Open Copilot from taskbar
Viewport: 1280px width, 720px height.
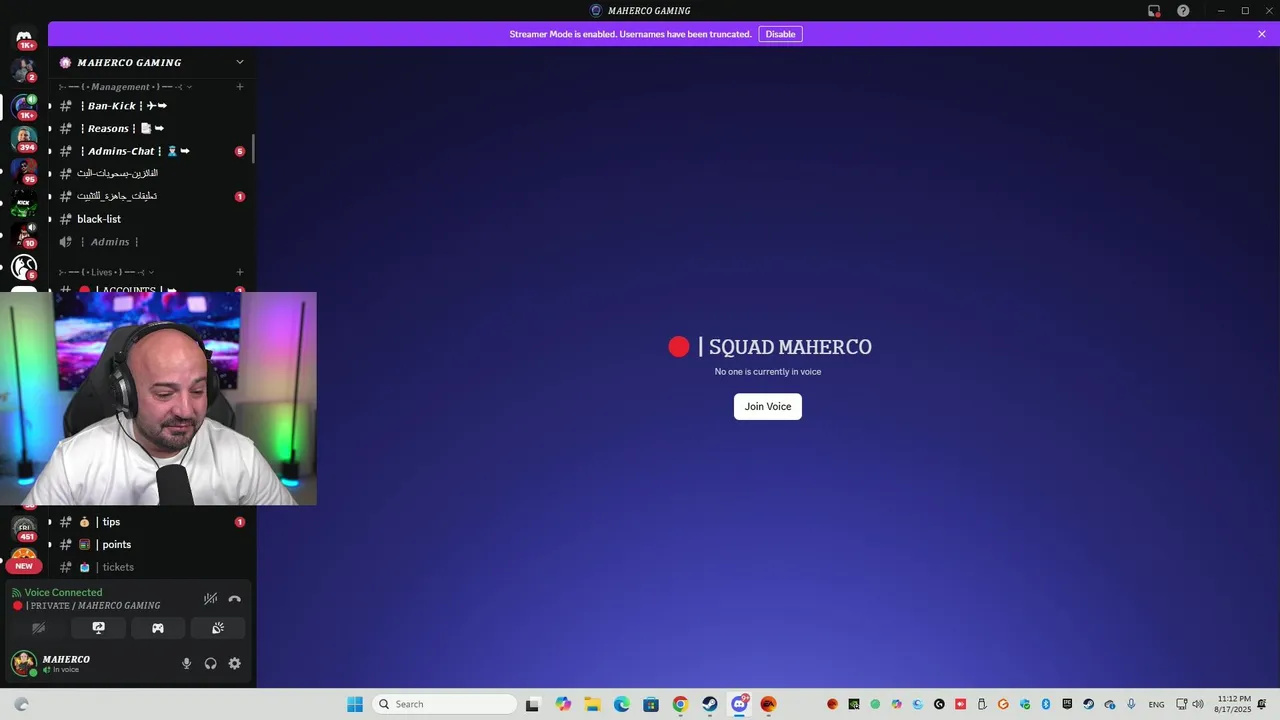coord(563,704)
